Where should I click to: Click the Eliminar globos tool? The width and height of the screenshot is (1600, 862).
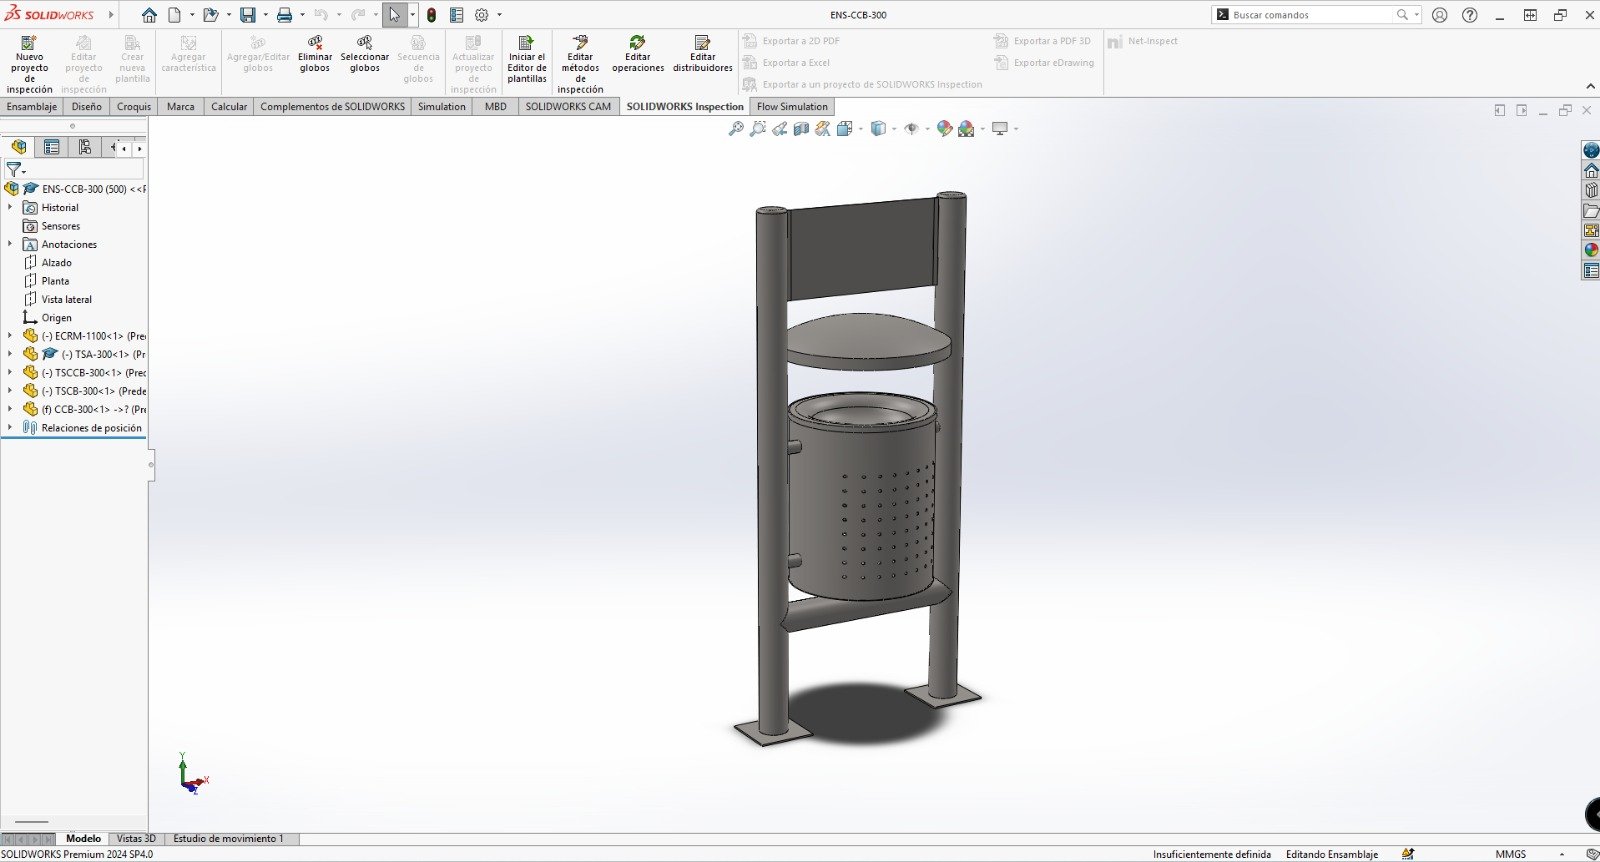[315, 43]
